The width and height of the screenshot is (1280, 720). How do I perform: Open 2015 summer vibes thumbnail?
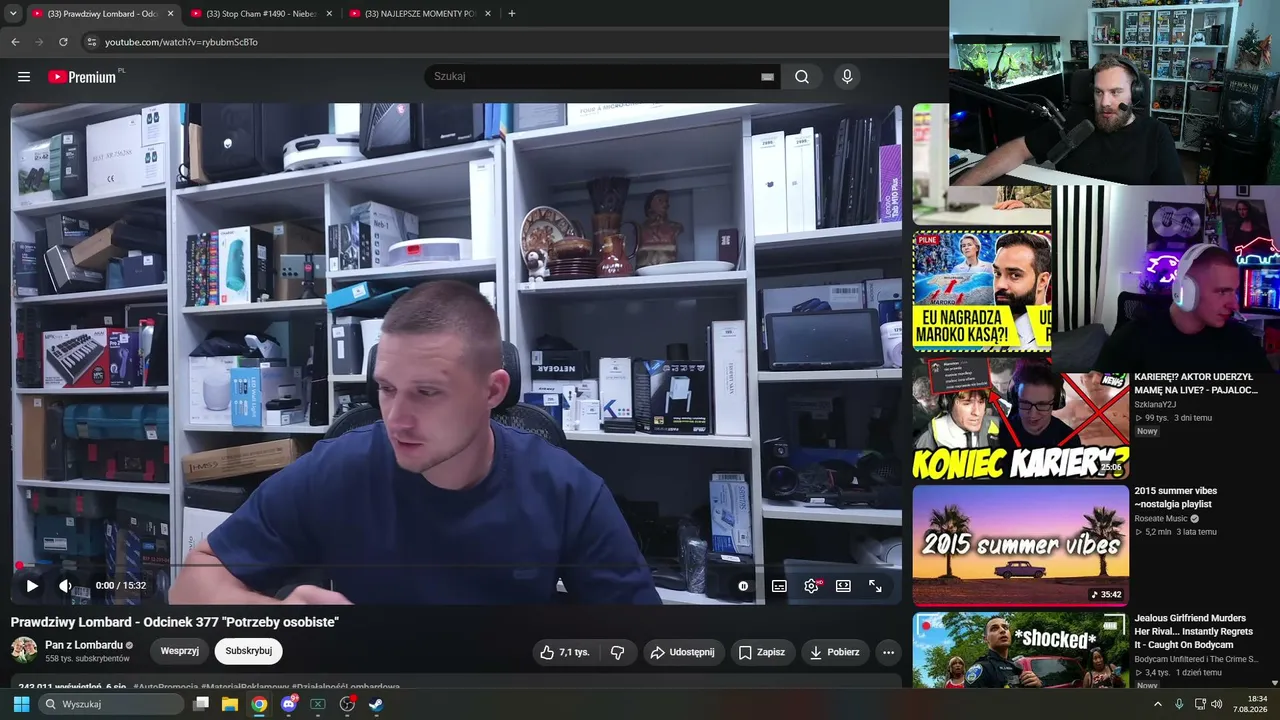click(x=1021, y=545)
